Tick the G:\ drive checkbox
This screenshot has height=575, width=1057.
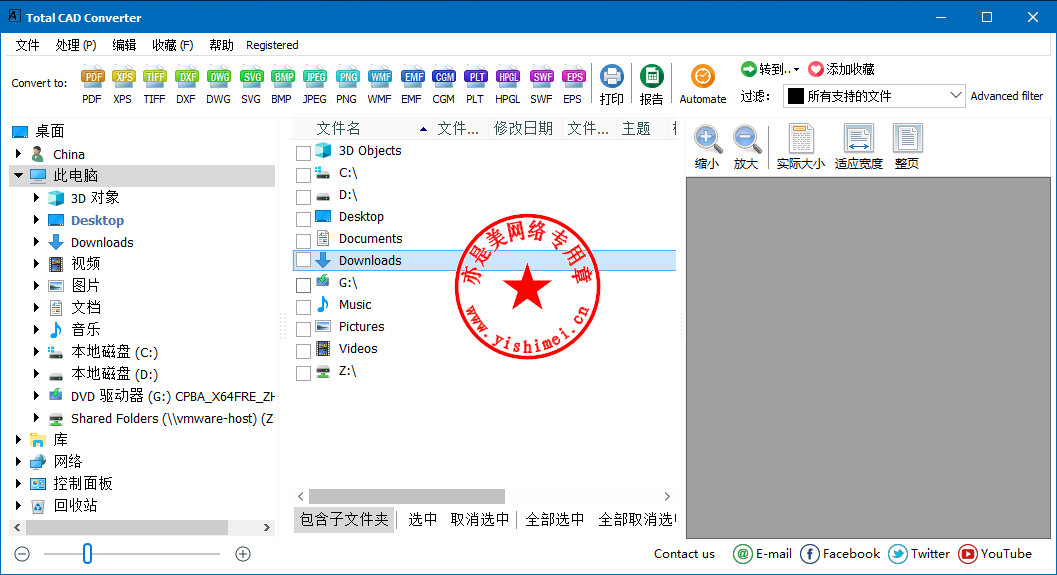pyautogui.click(x=303, y=285)
